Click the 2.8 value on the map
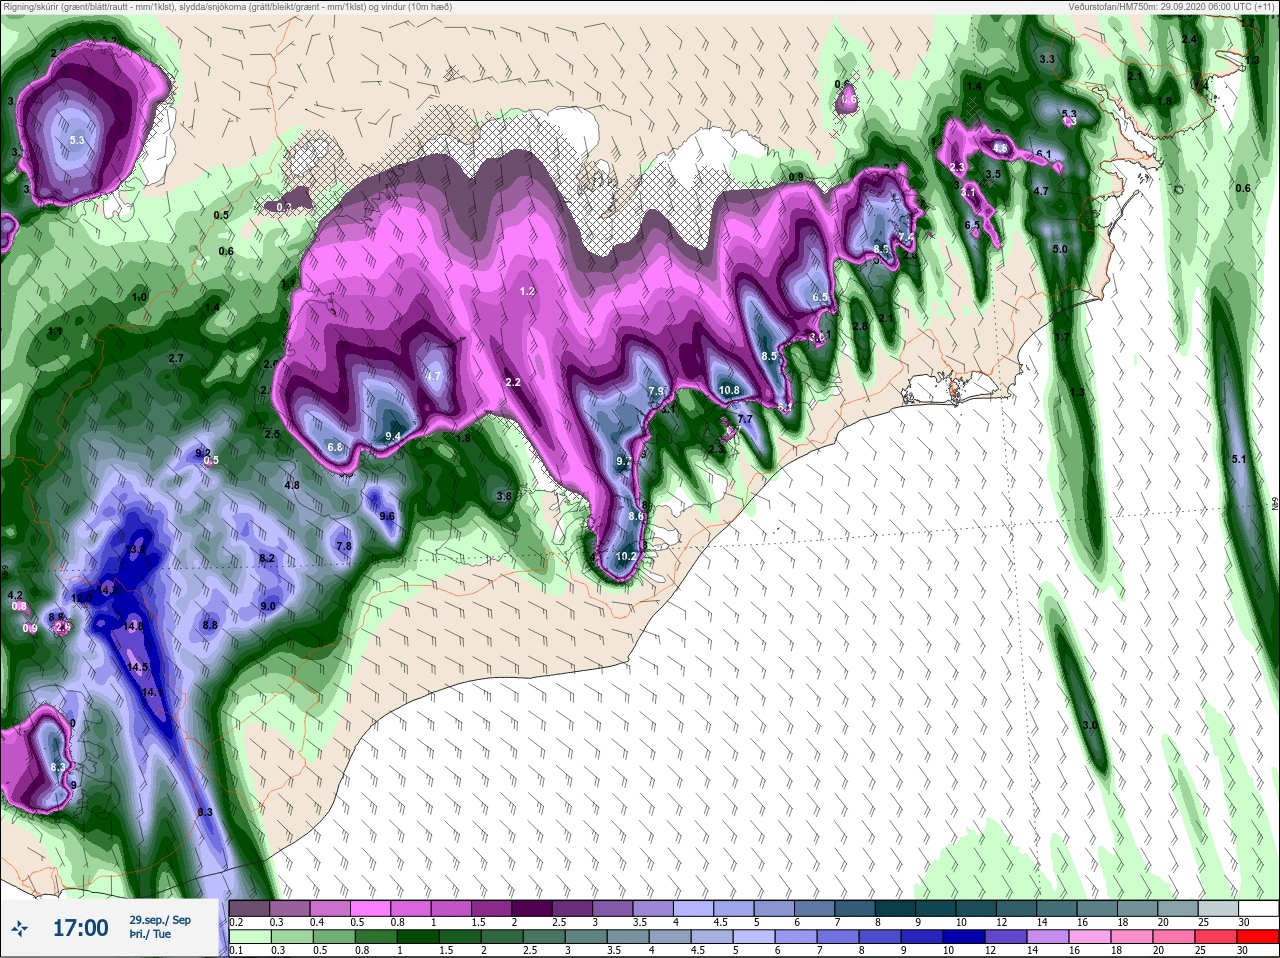The width and height of the screenshot is (1280, 958). tap(860, 326)
